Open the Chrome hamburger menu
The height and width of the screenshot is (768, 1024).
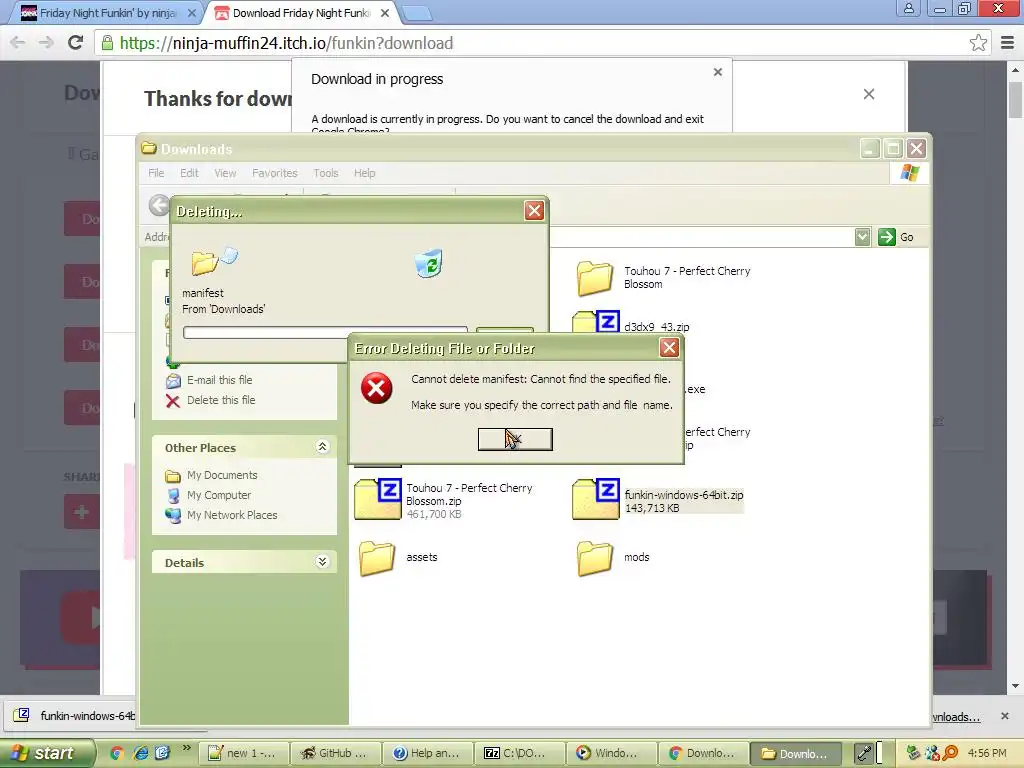(1008, 43)
